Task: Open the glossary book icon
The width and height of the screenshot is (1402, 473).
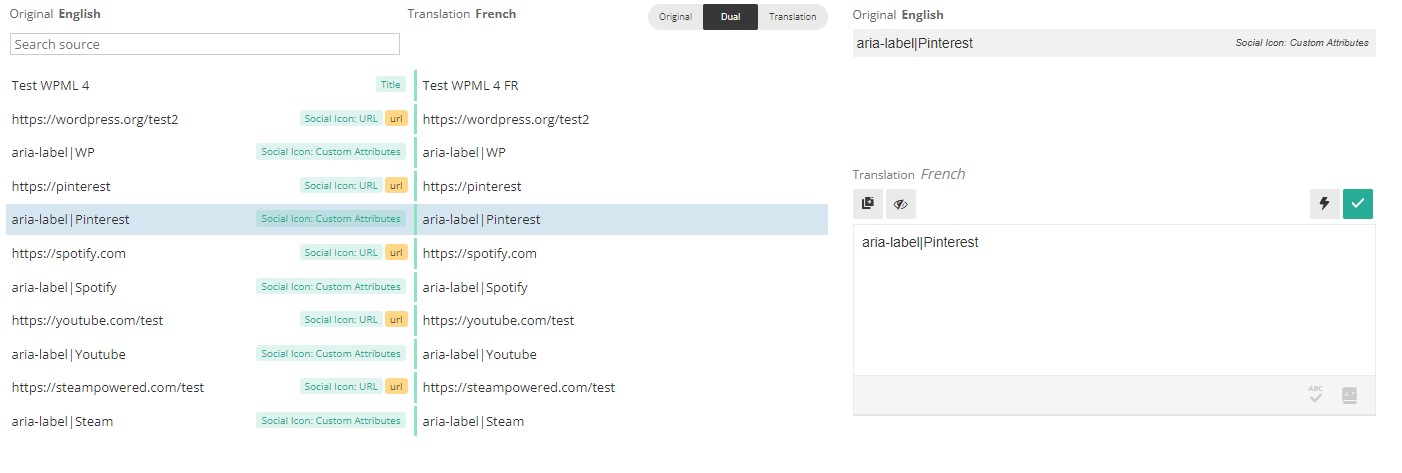Action: tap(1349, 395)
